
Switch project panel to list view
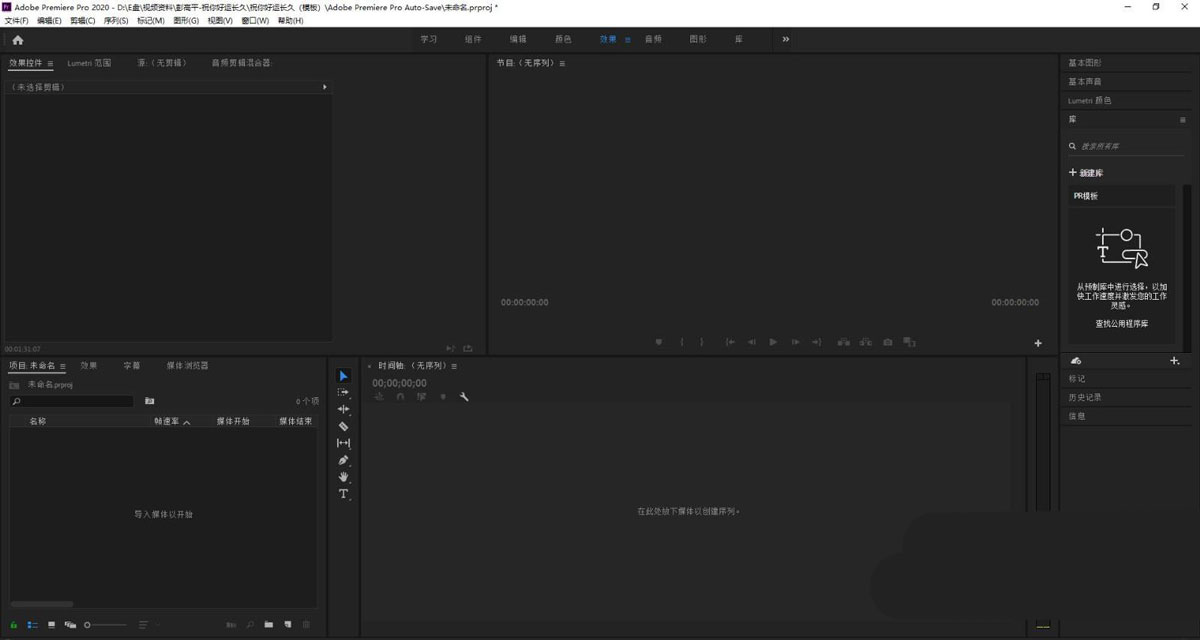(32, 625)
